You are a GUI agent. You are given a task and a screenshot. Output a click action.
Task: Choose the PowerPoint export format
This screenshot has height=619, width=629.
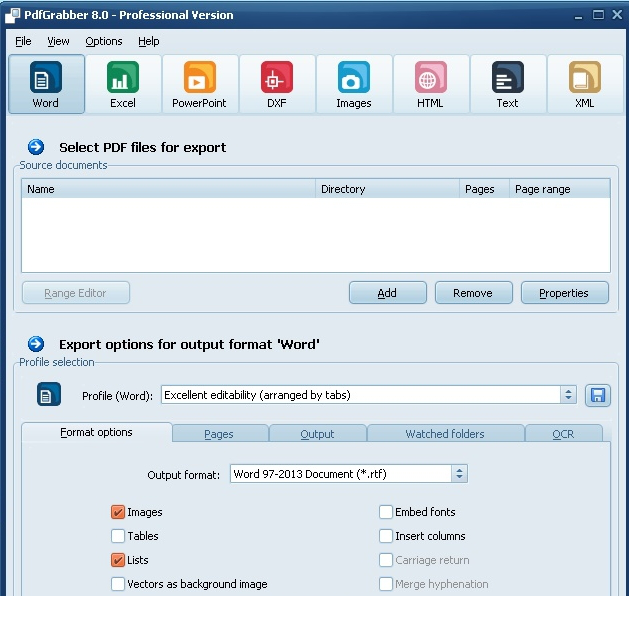[200, 84]
